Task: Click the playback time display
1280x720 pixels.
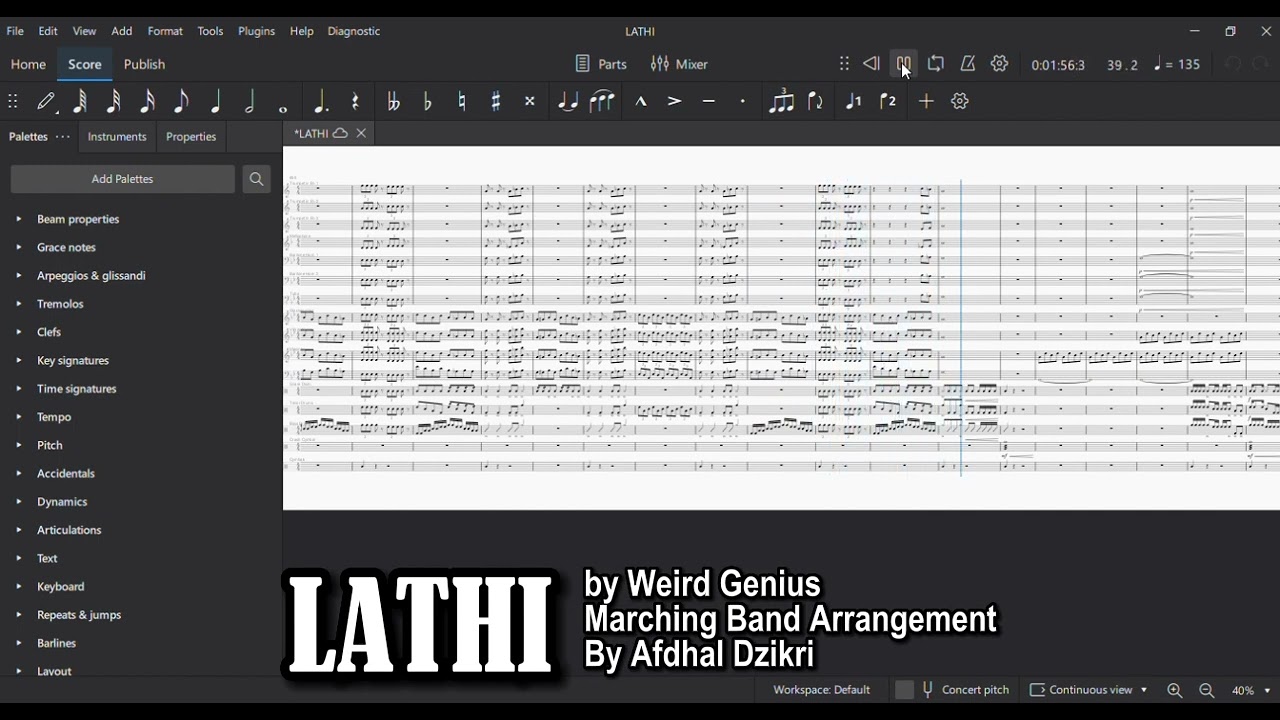Action: [1058, 65]
